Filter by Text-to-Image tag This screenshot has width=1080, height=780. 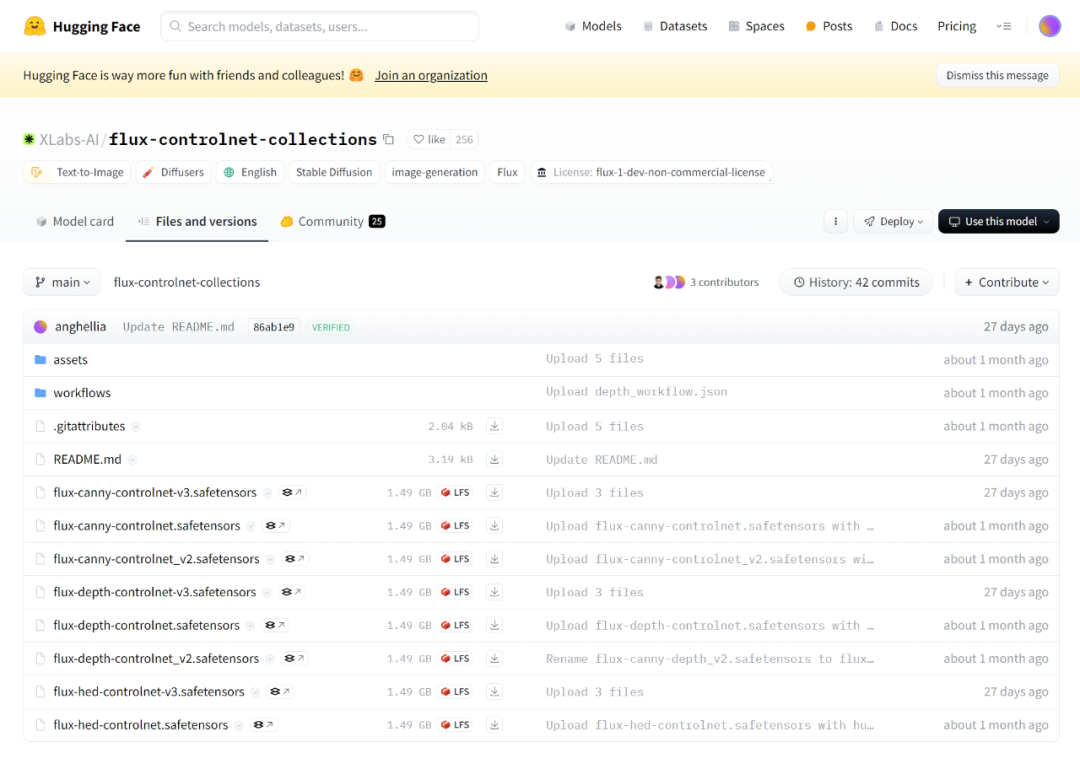[x=76, y=172]
